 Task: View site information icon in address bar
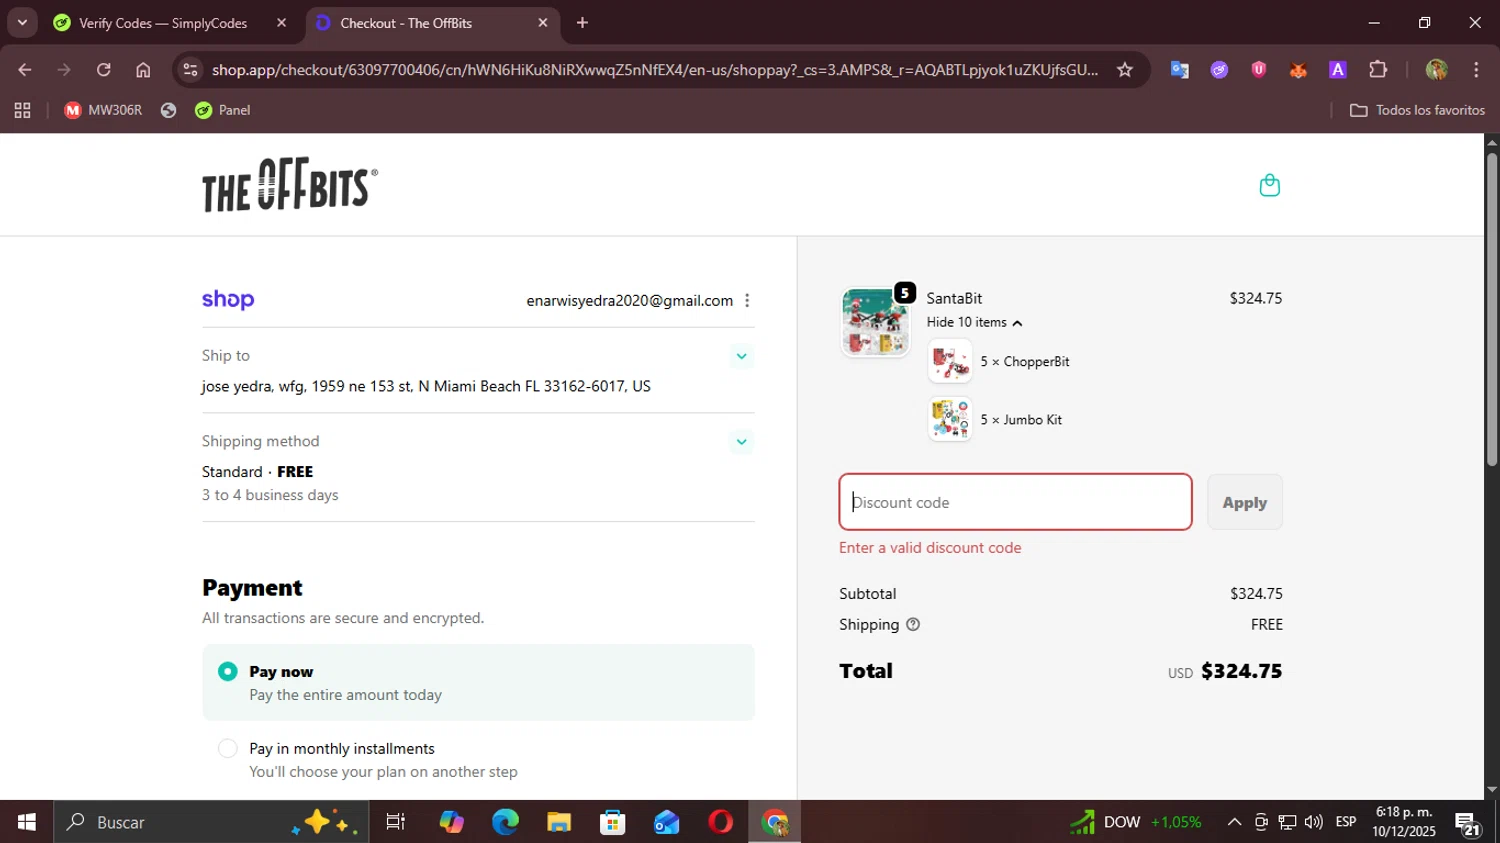(x=191, y=70)
